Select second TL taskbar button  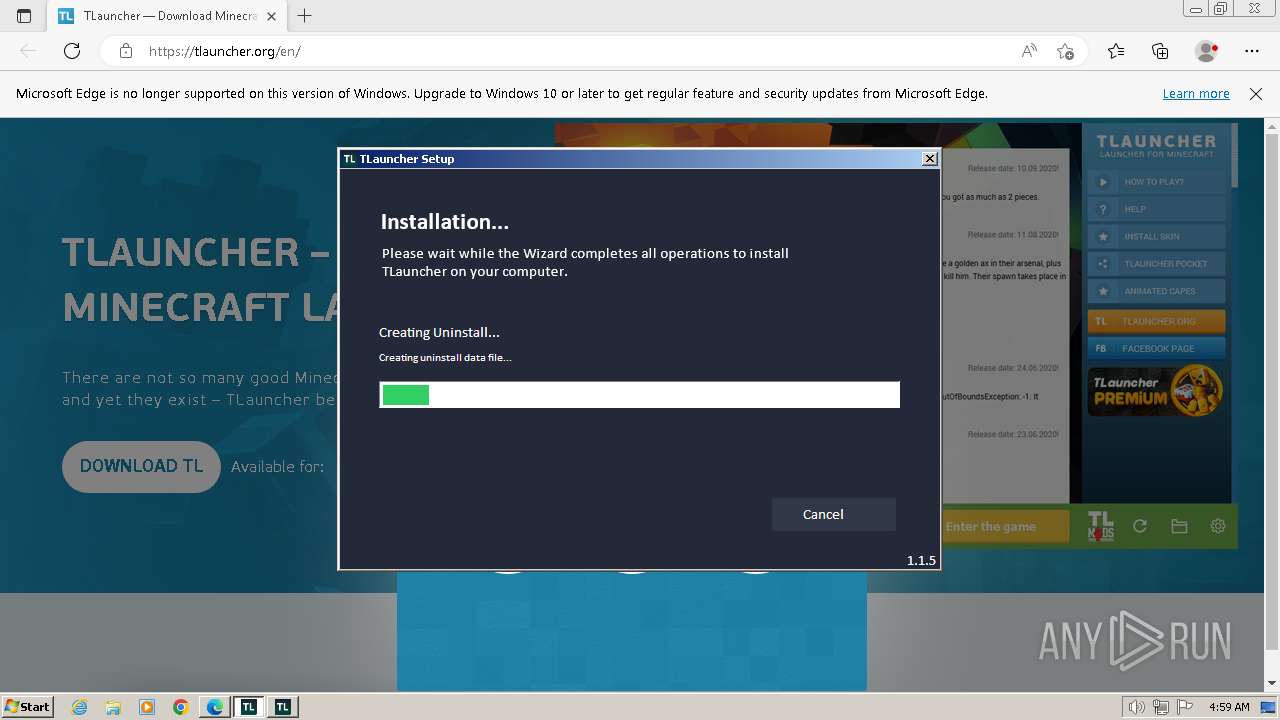point(283,707)
